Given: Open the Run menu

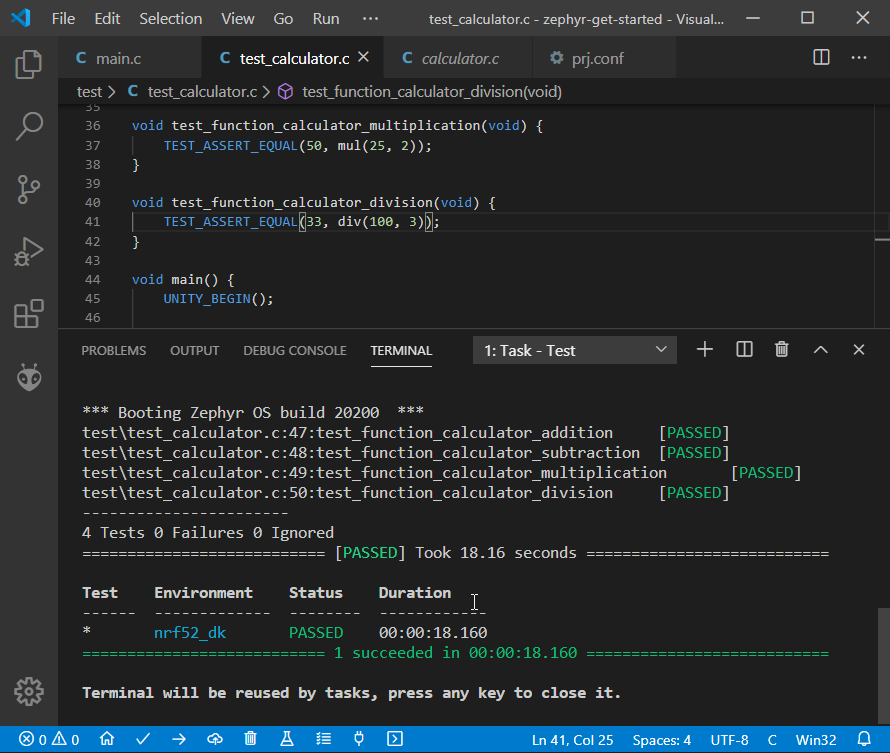Looking at the screenshot, I should [x=326, y=19].
